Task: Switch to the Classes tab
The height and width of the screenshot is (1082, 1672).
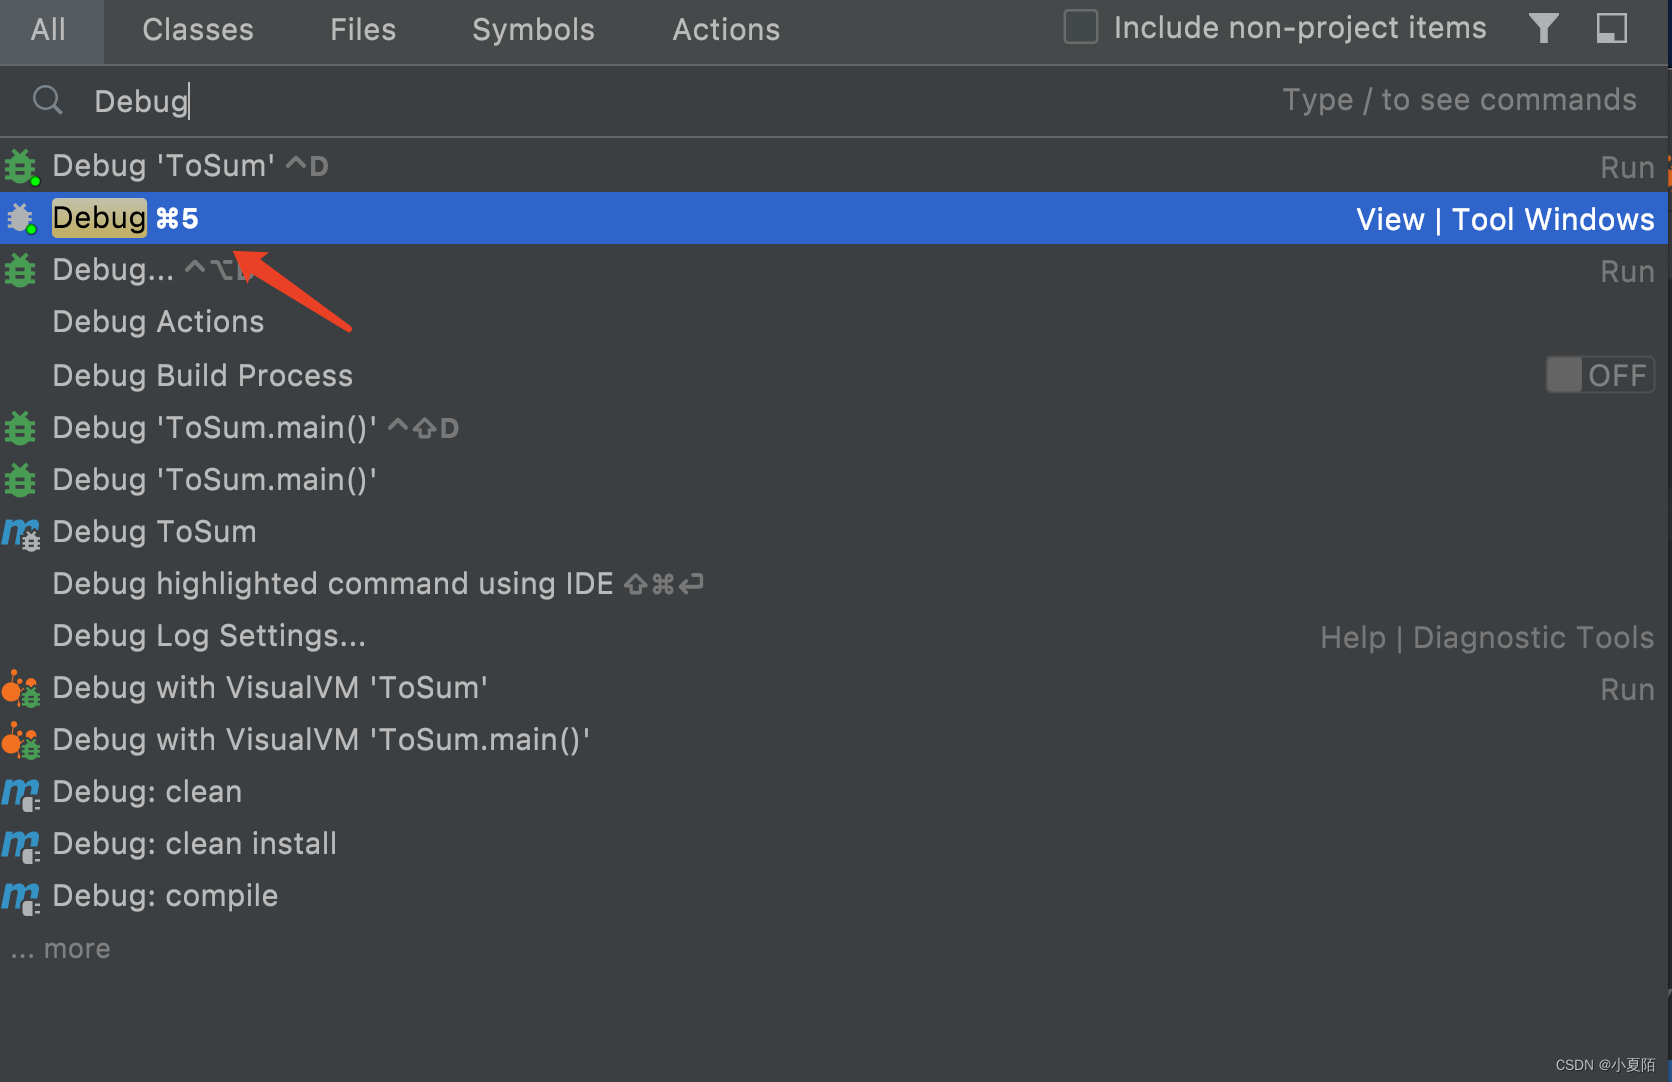Action: [x=198, y=30]
